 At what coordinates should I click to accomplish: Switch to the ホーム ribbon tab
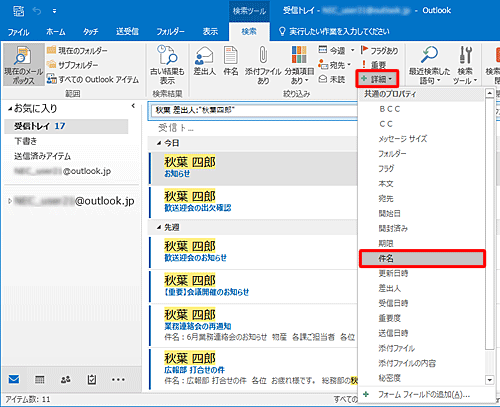(x=56, y=32)
